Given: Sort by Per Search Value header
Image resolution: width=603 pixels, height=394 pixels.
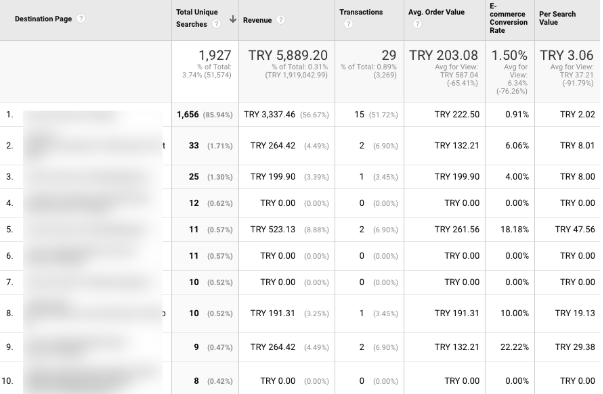Looking at the screenshot, I should pyautogui.click(x=557, y=18).
